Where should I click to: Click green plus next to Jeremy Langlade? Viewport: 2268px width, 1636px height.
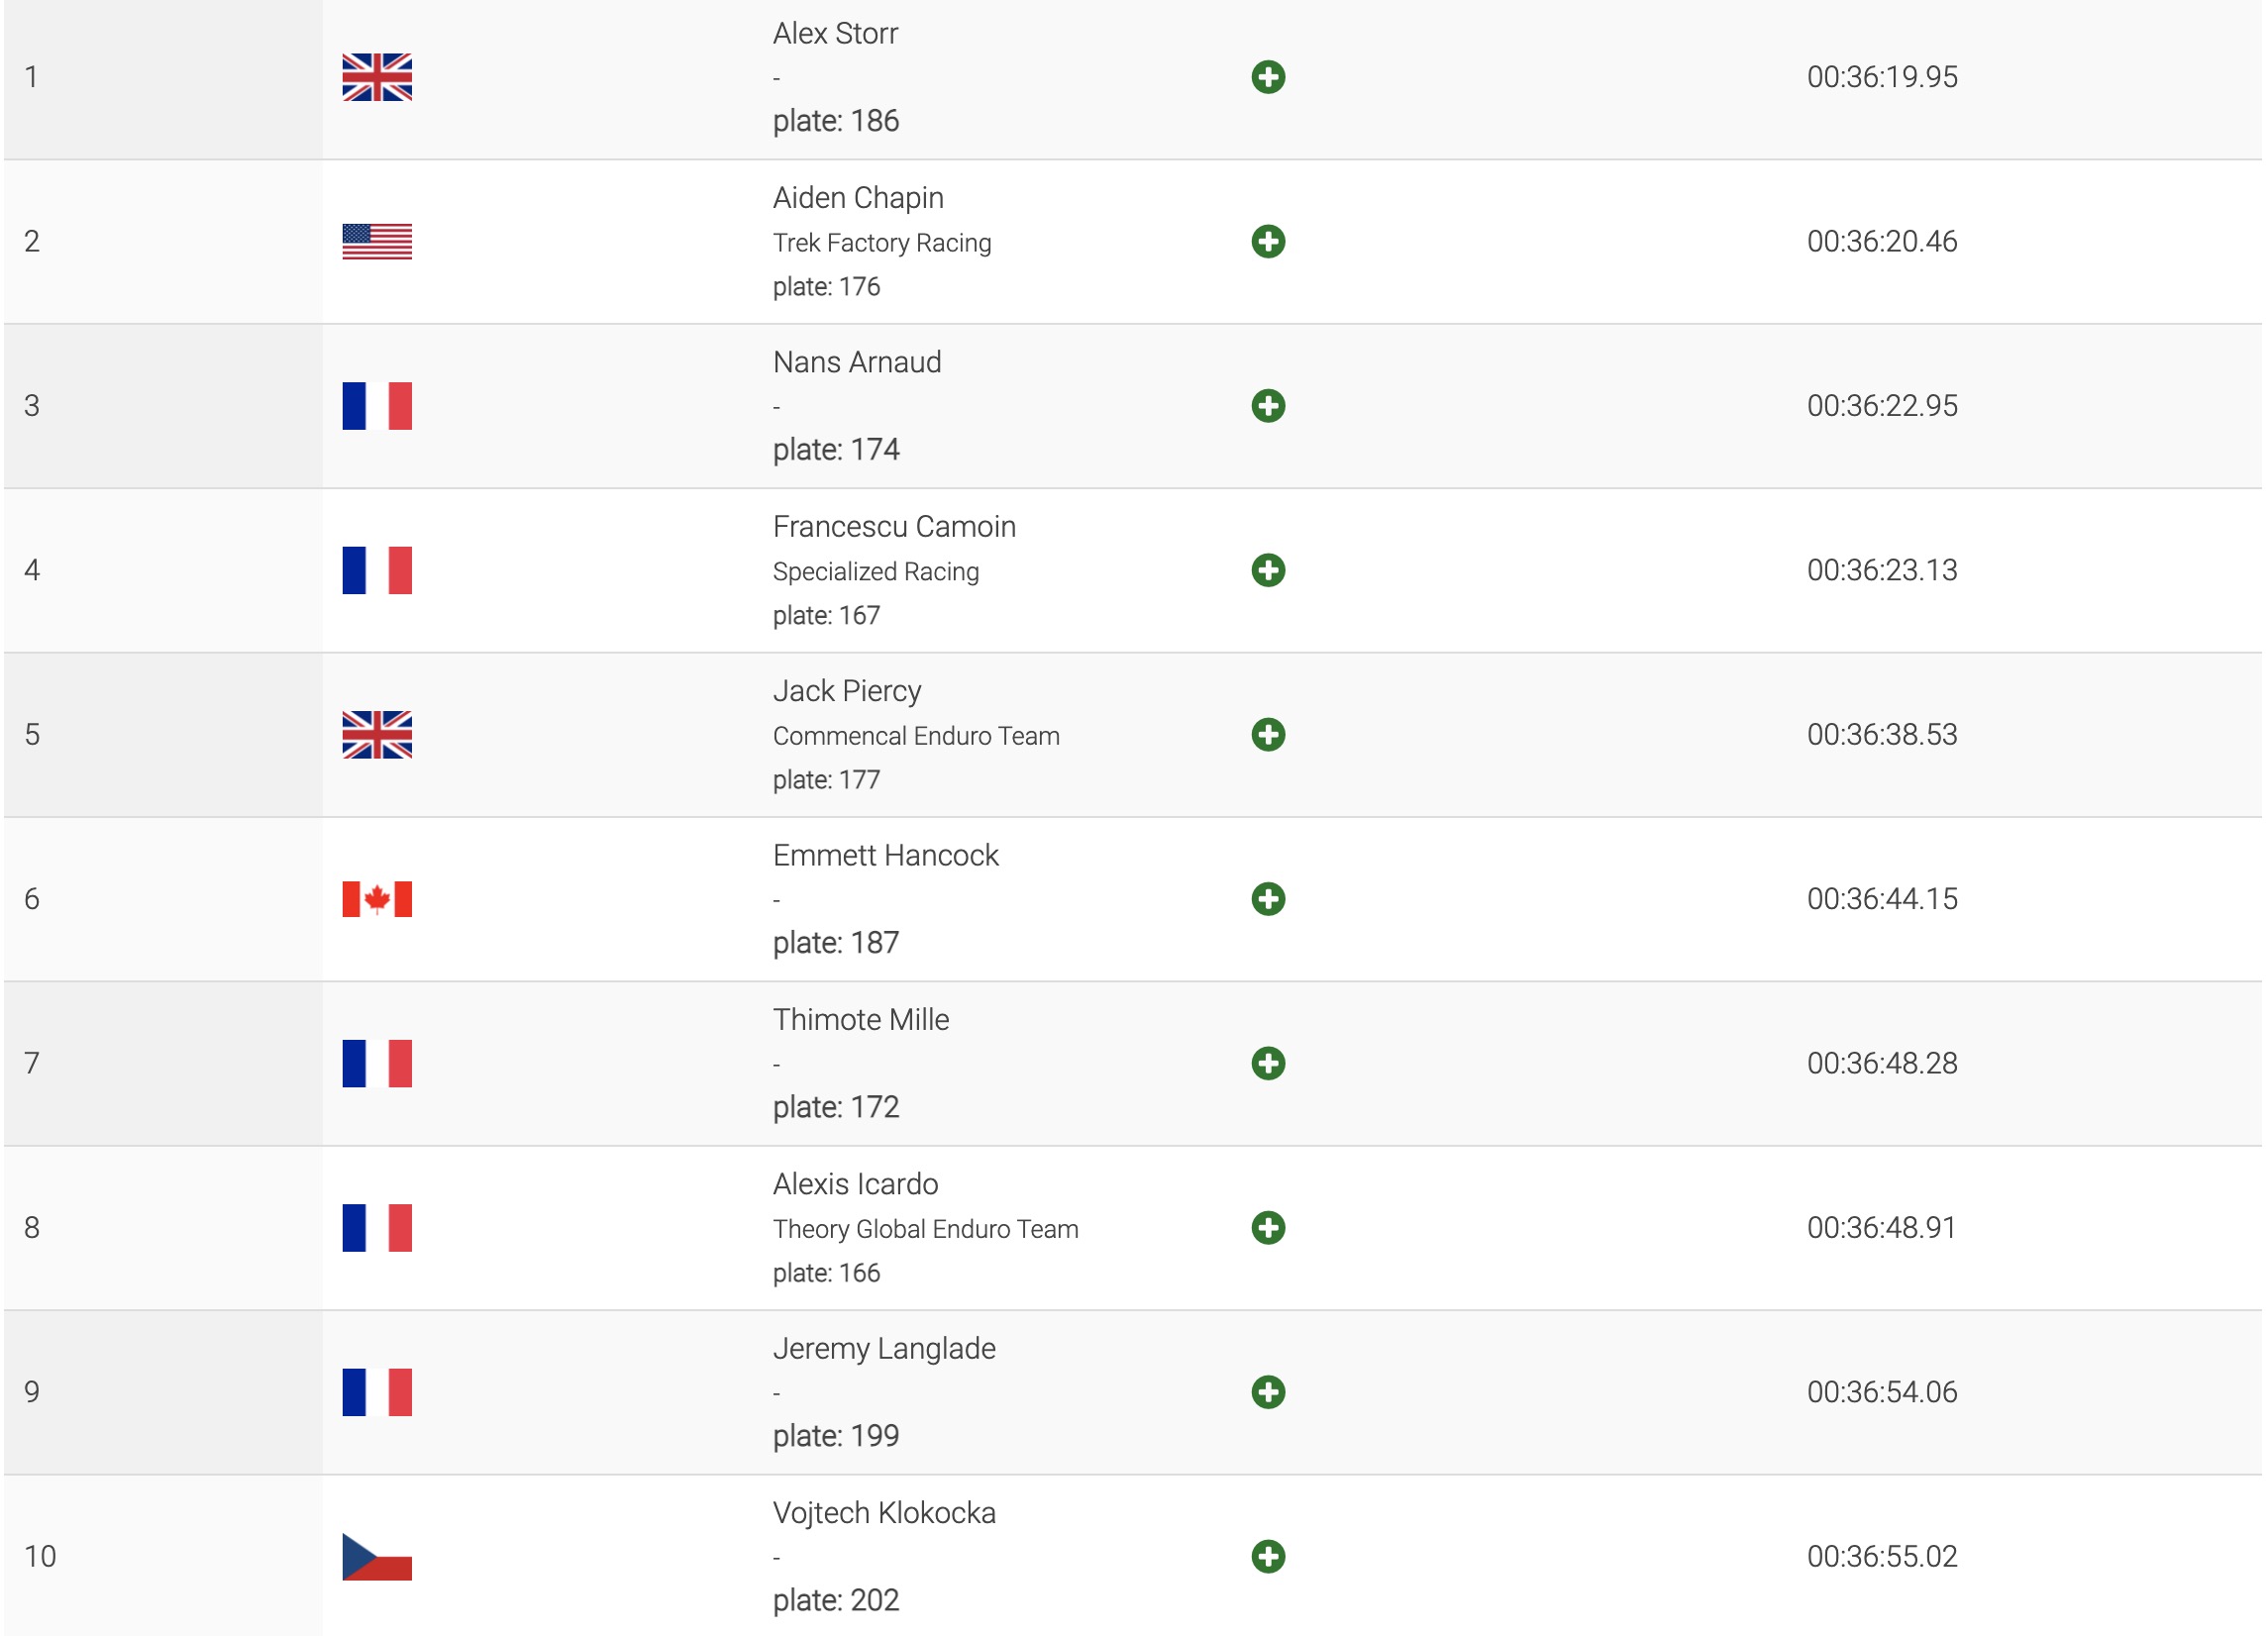tap(1268, 1392)
